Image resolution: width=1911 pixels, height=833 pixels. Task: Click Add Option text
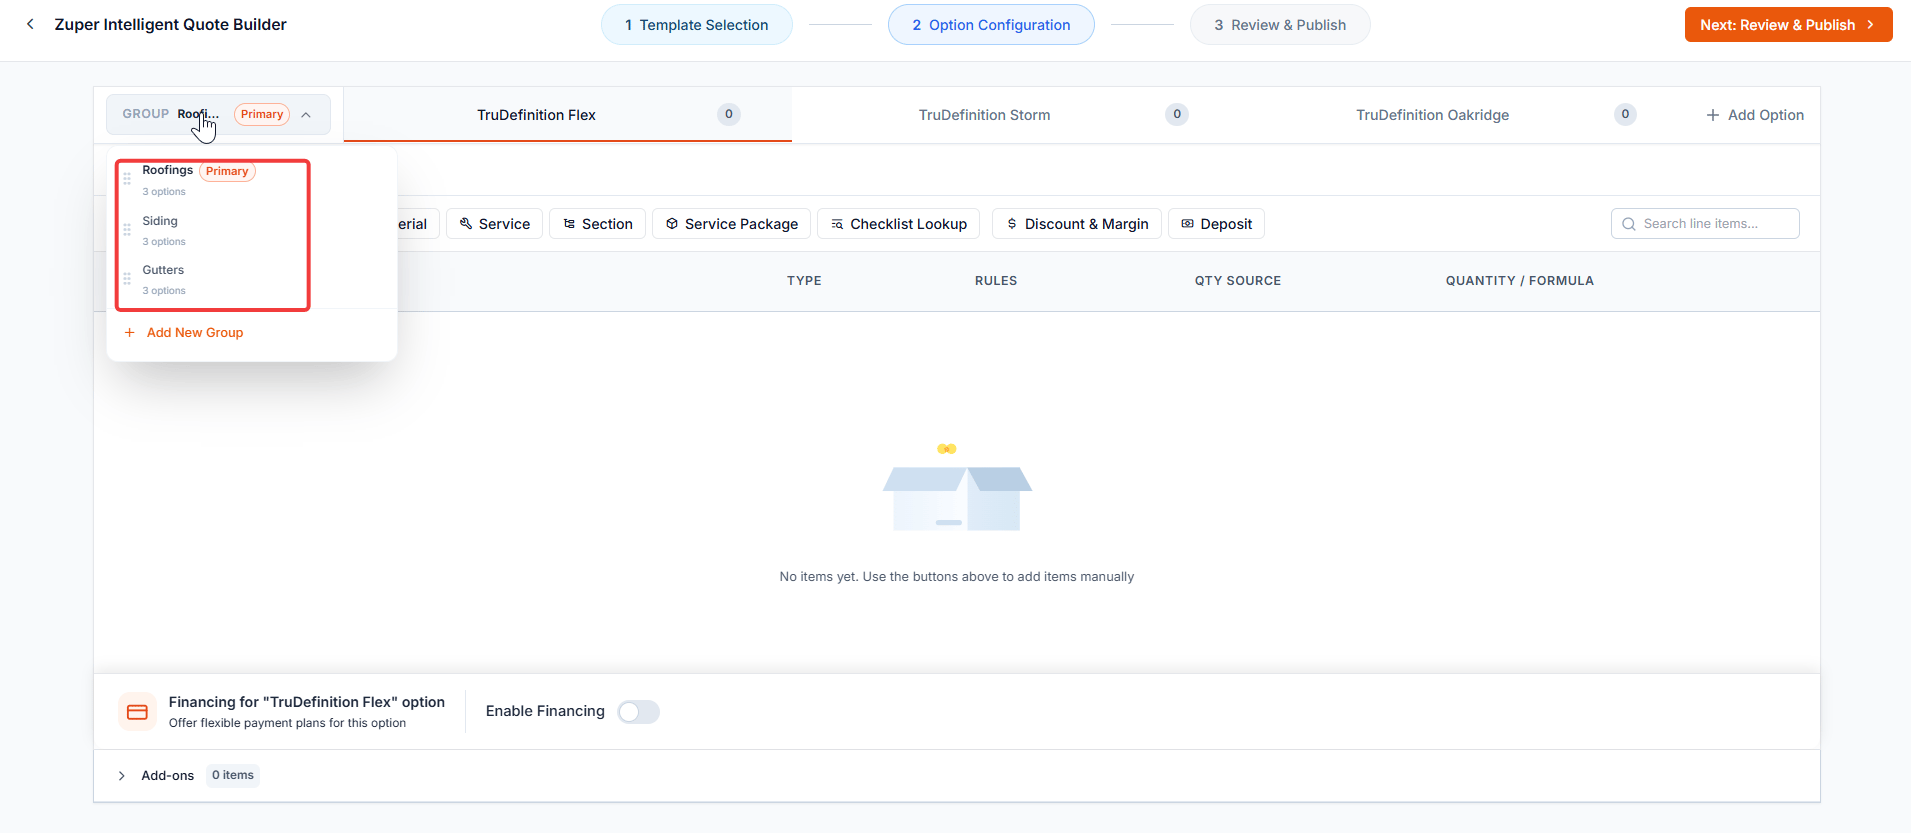click(x=1766, y=115)
